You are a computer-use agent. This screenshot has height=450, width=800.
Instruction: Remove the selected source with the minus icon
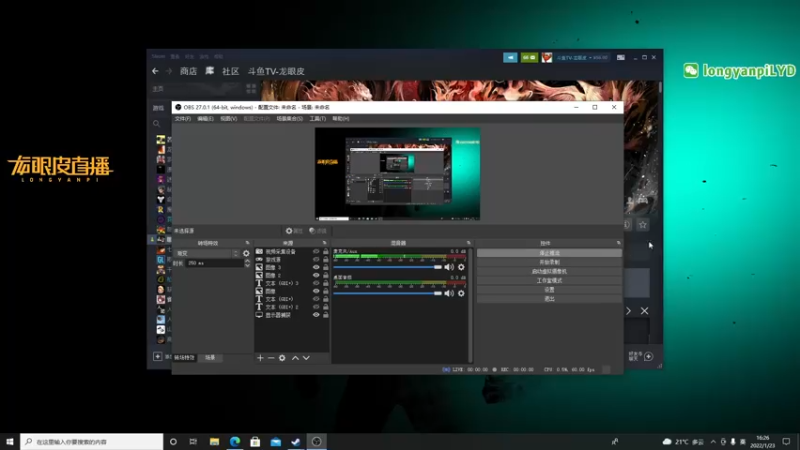271,358
